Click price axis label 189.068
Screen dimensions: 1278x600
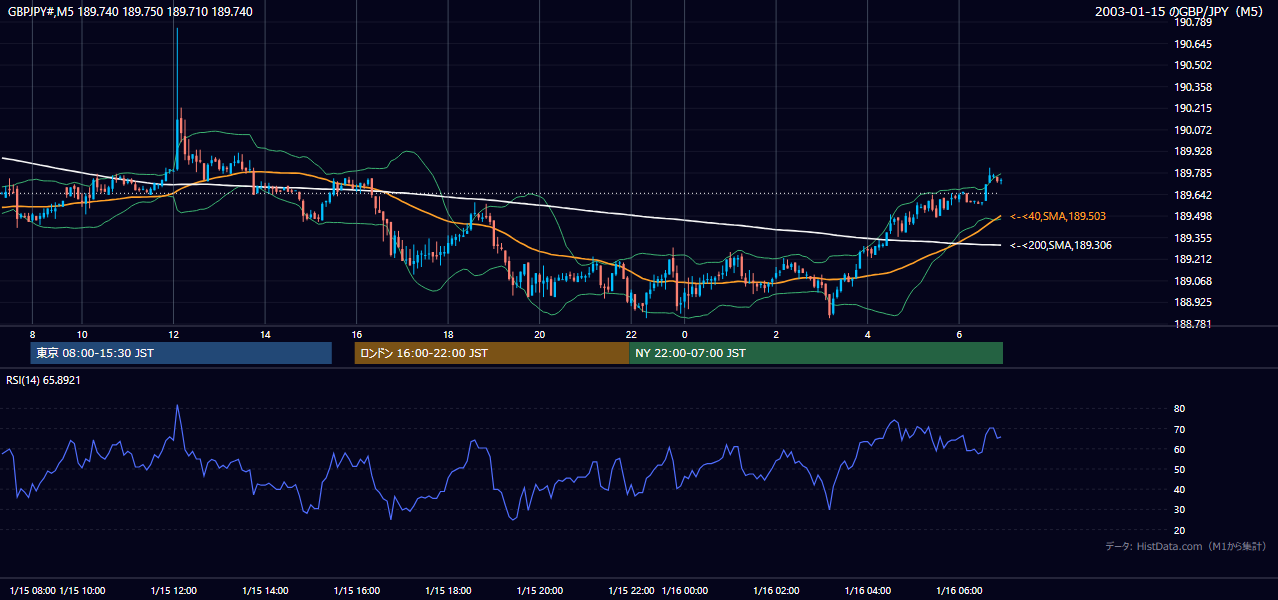pos(1194,281)
